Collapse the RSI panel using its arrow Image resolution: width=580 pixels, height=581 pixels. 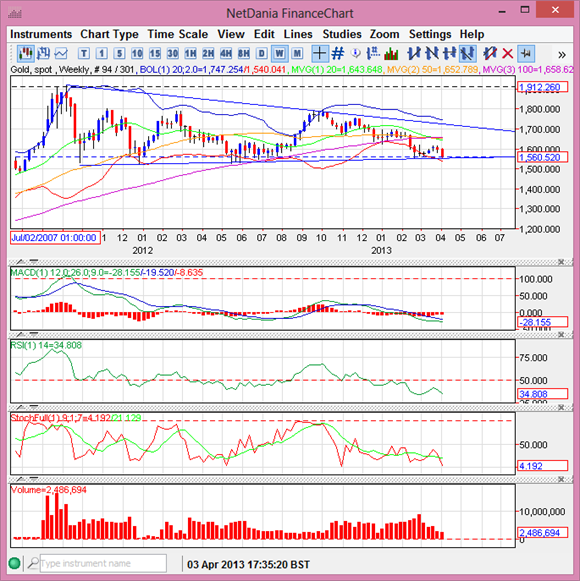21,335
